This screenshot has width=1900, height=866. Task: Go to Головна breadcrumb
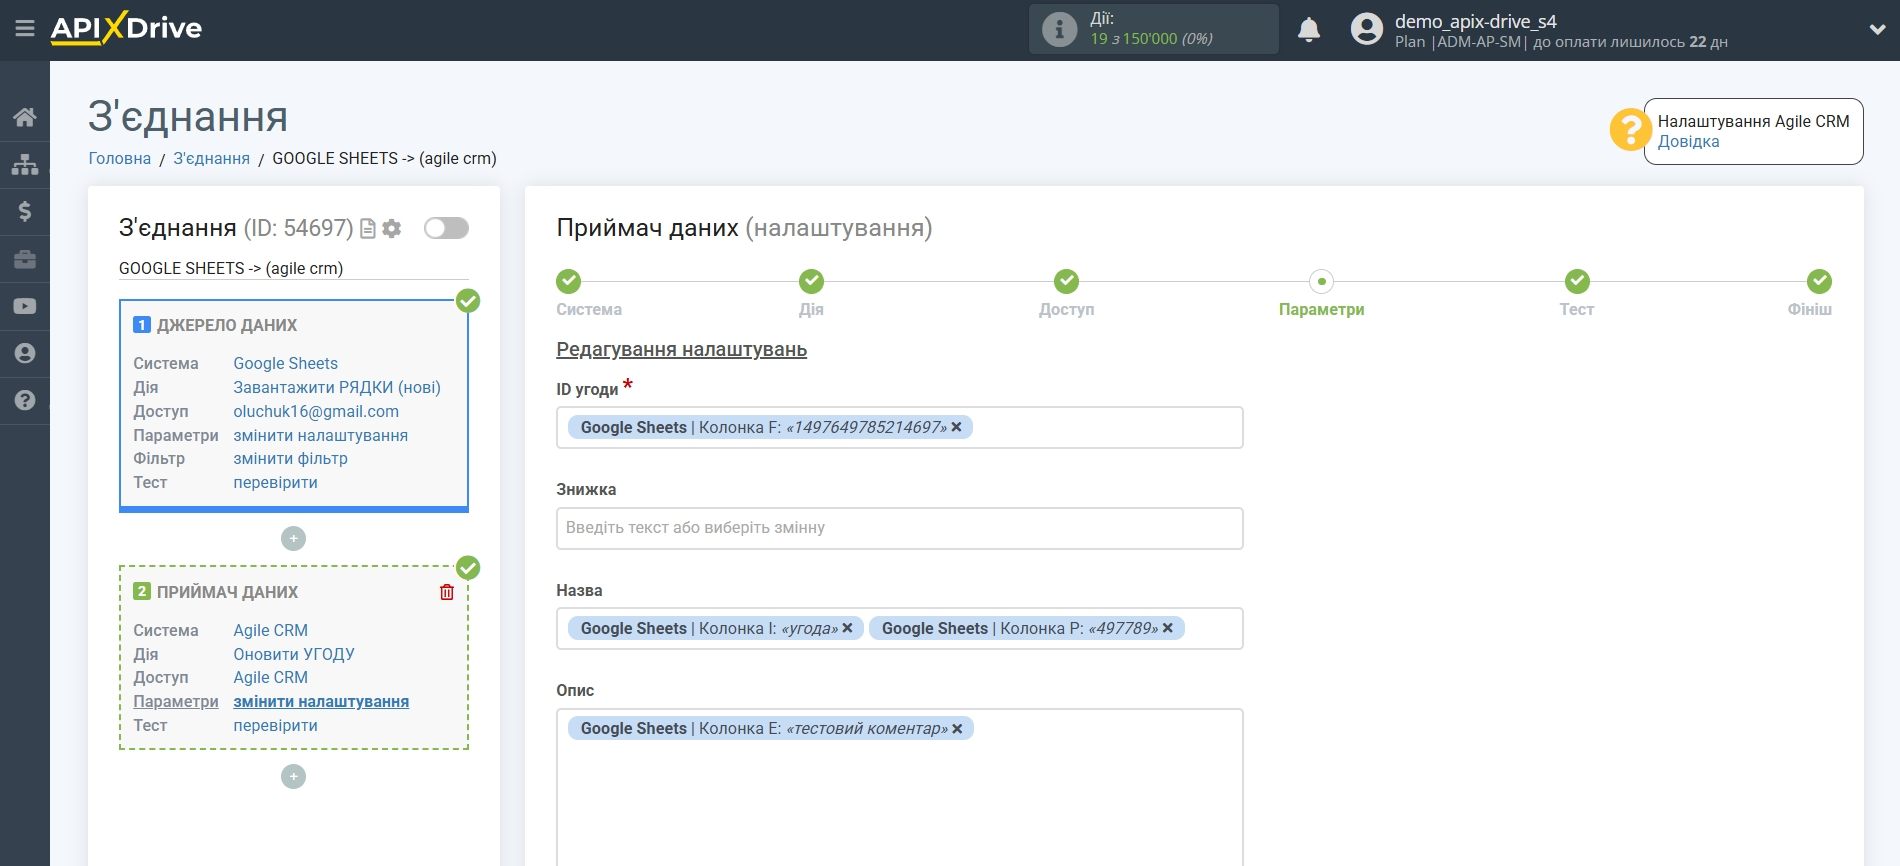[120, 158]
